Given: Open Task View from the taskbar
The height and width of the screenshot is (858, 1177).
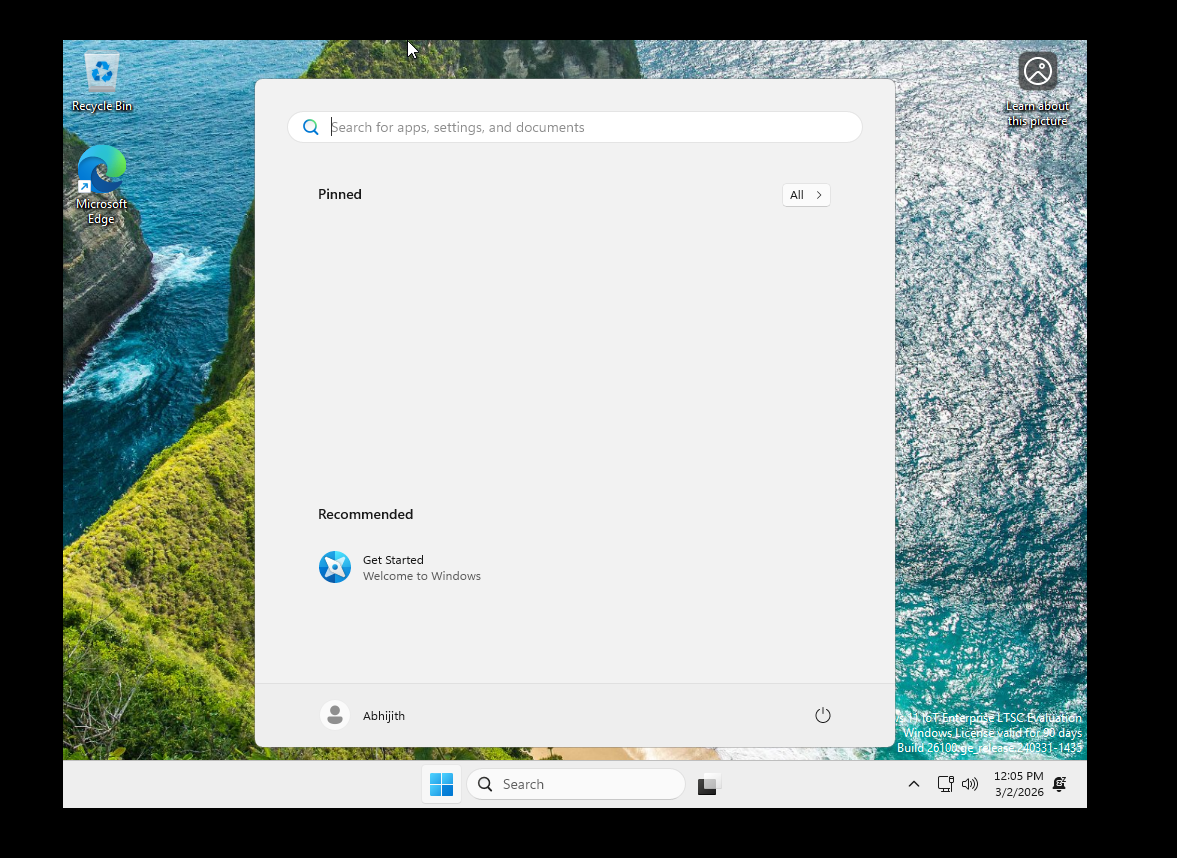Looking at the screenshot, I should [x=708, y=784].
